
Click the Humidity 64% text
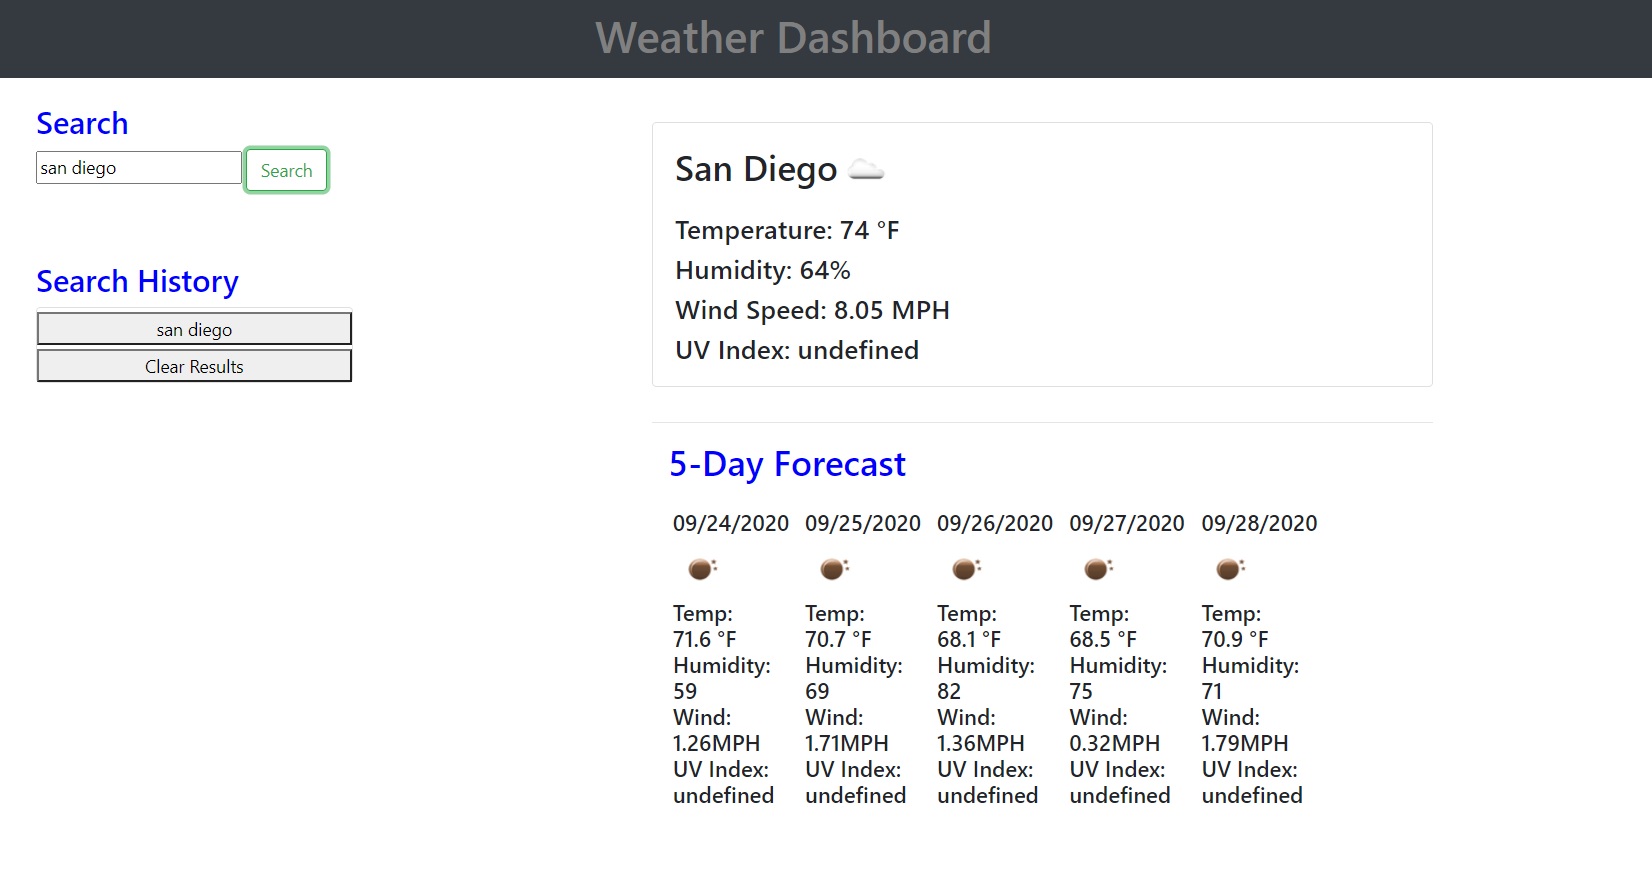[762, 270]
